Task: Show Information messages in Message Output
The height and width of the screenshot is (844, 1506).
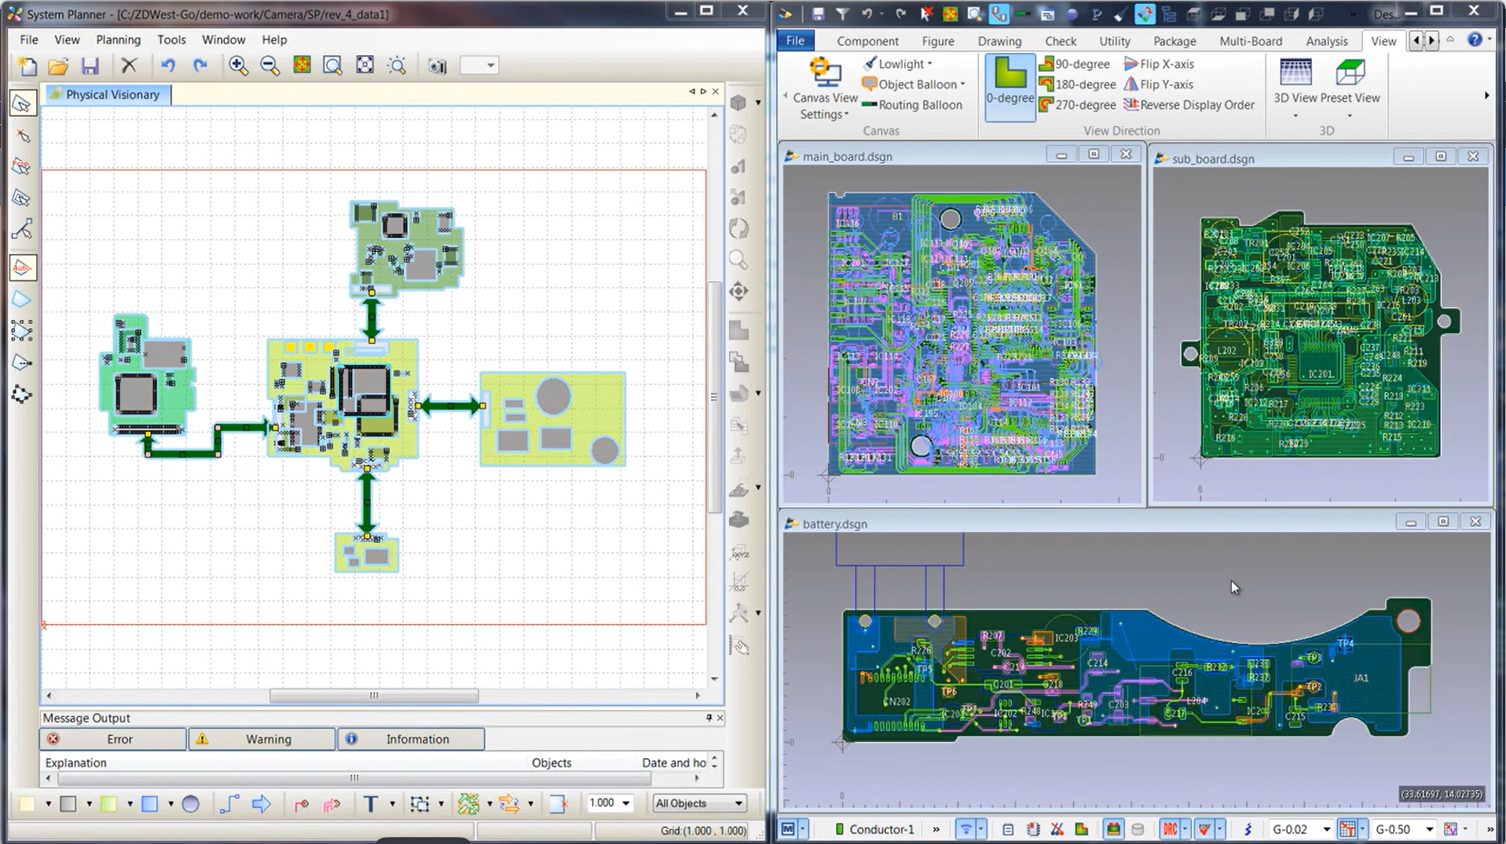Action: tap(411, 739)
